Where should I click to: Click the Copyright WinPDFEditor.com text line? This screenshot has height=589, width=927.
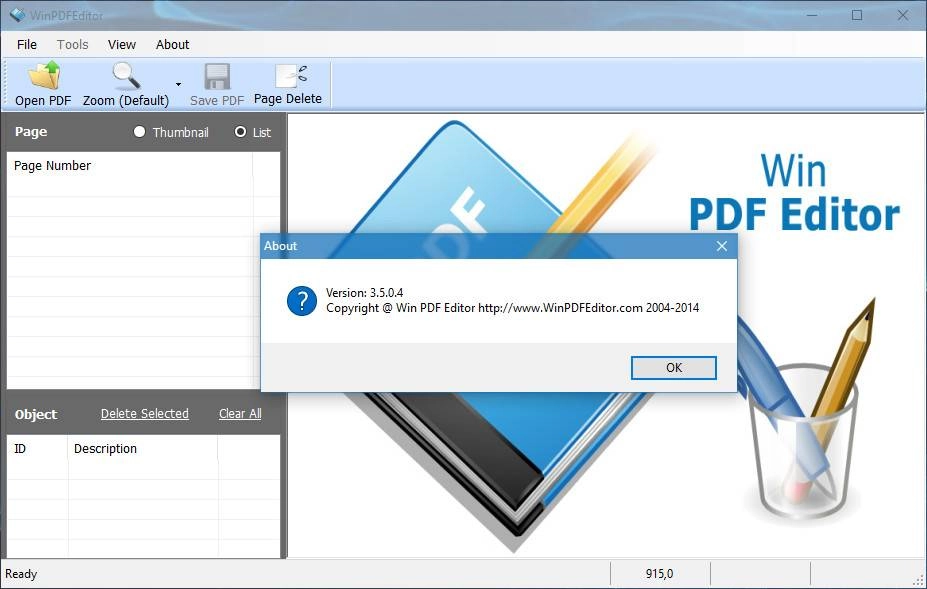tap(513, 308)
